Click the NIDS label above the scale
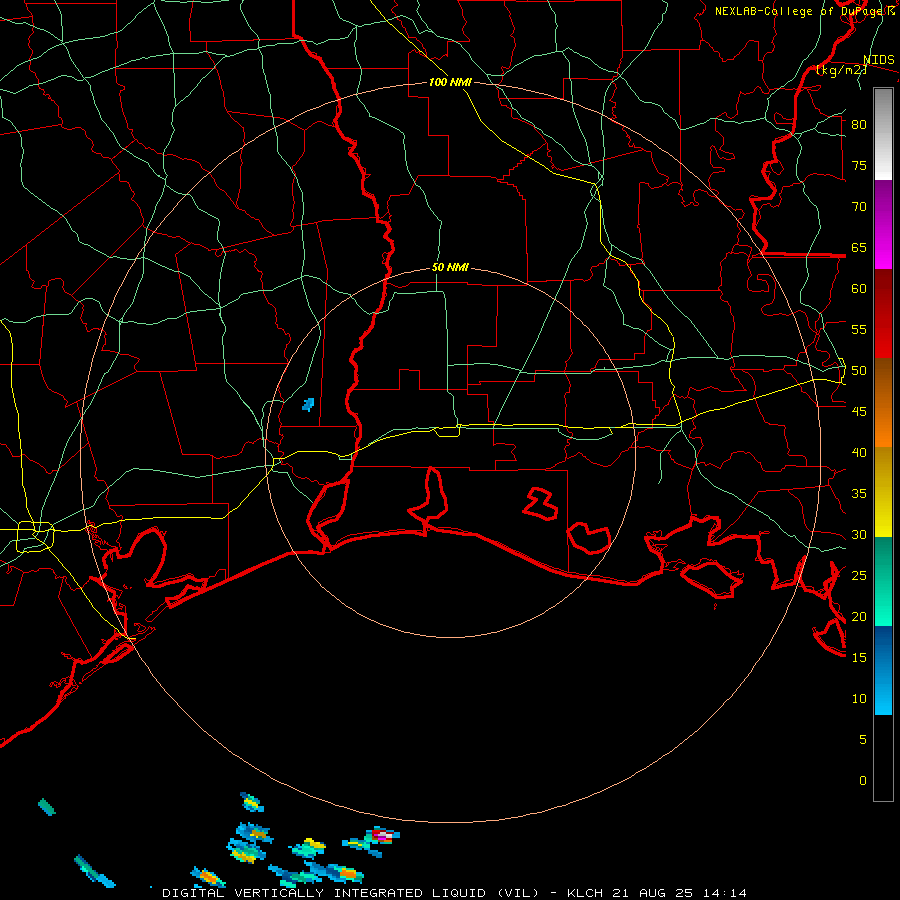This screenshot has width=900, height=900. pos(879,60)
